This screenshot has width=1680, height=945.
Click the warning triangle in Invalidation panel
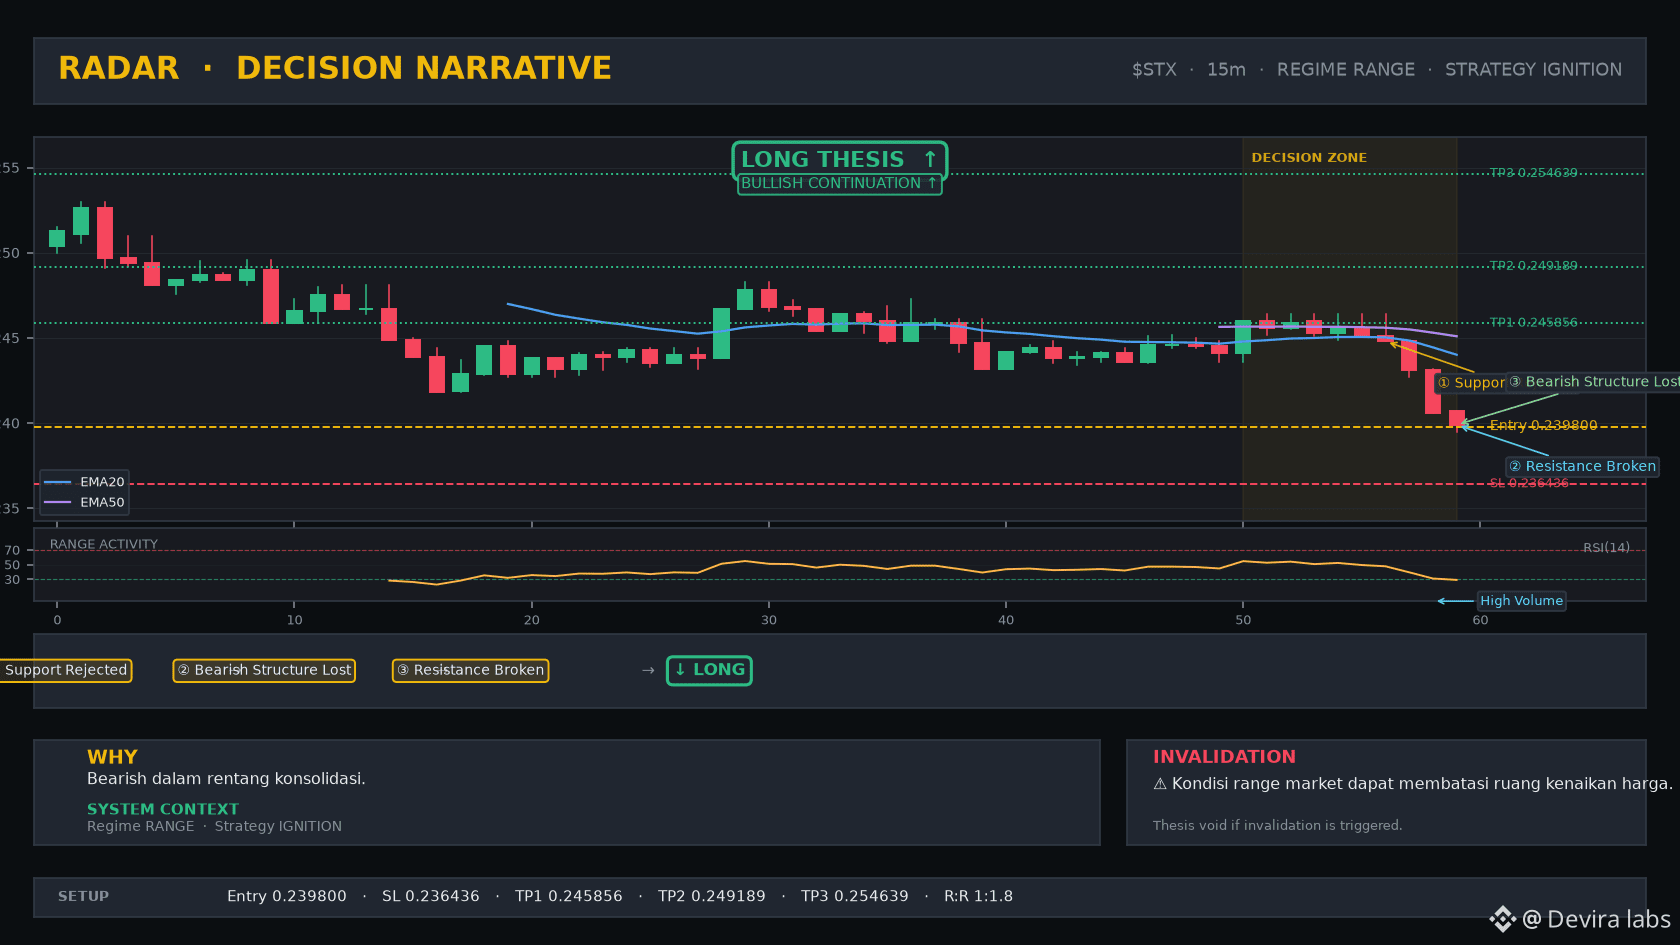(x=1160, y=784)
